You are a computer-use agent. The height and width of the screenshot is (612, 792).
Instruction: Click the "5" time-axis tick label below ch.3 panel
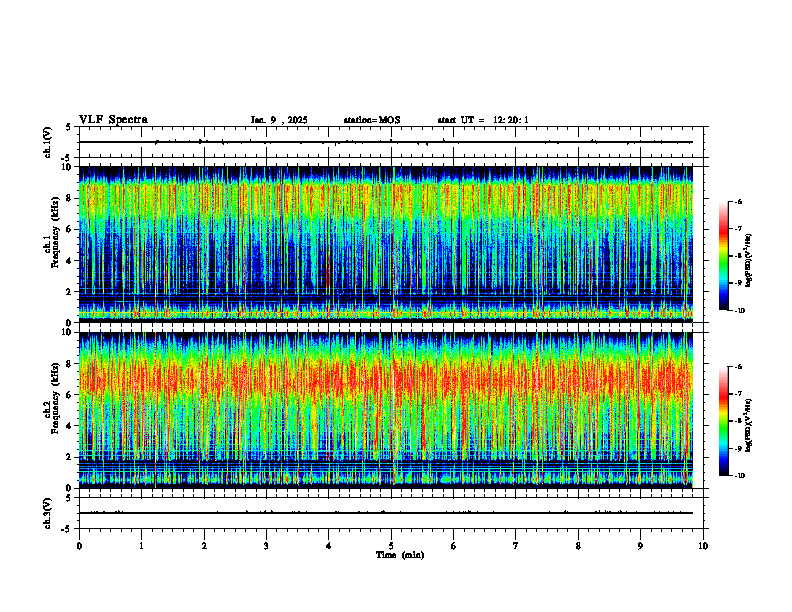click(391, 546)
